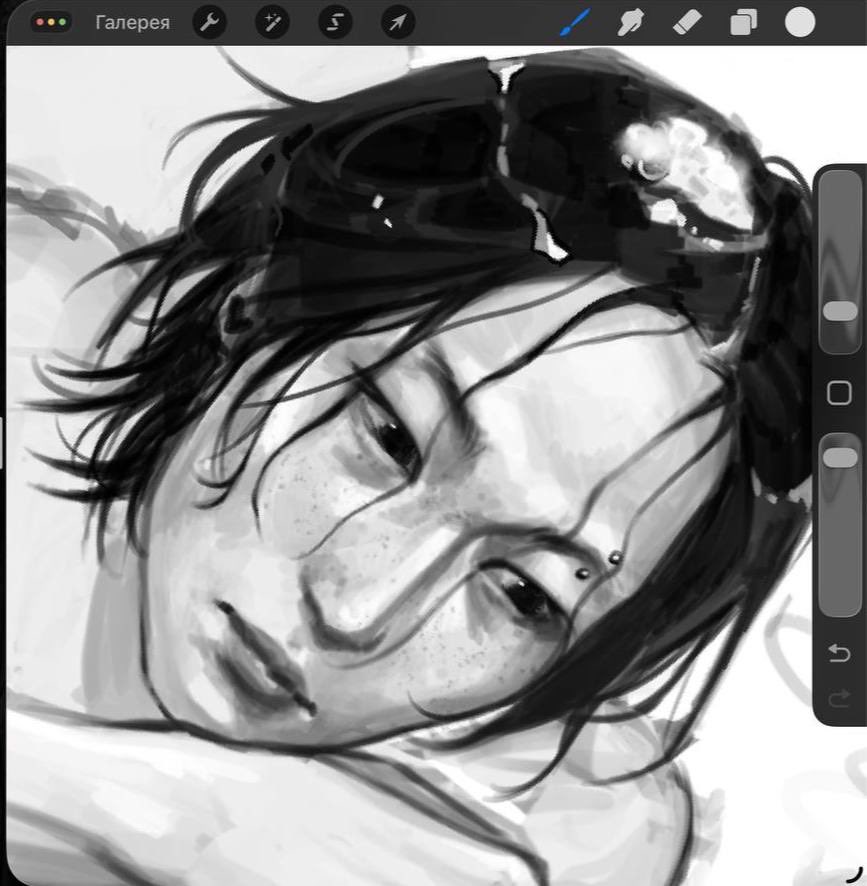Select the Smudge finger tool
Screen dimensions: 867x886
click(630, 23)
